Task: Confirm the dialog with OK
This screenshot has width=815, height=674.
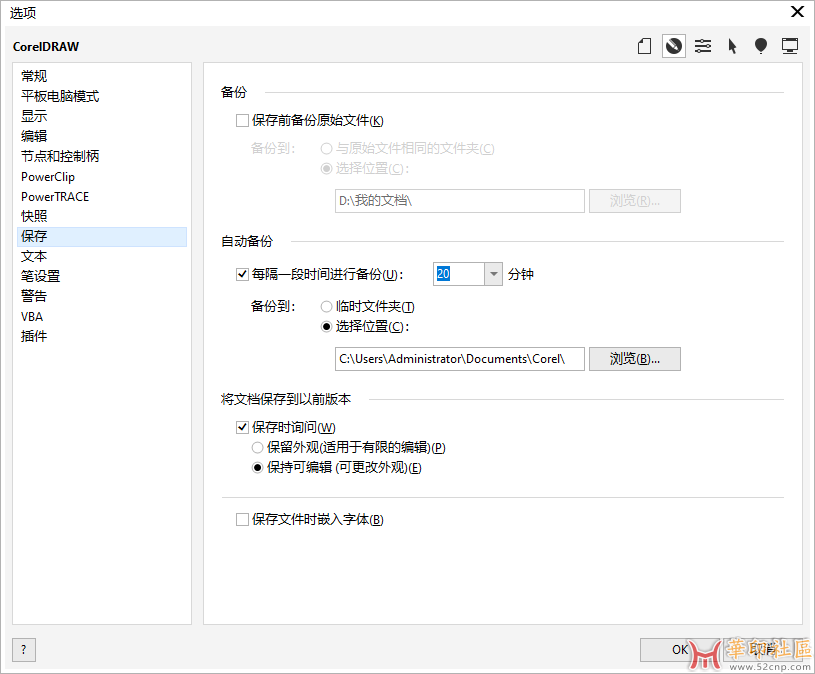Action: (x=680, y=650)
